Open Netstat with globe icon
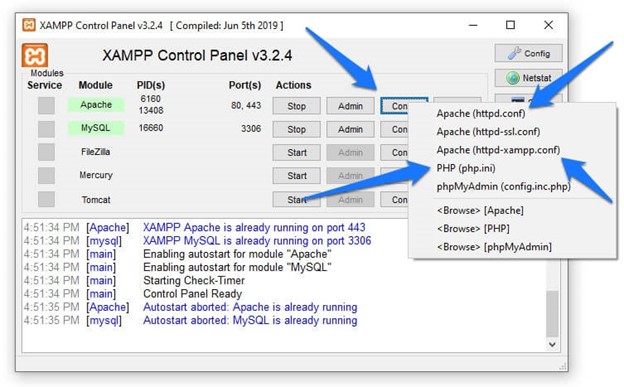 (x=528, y=78)
